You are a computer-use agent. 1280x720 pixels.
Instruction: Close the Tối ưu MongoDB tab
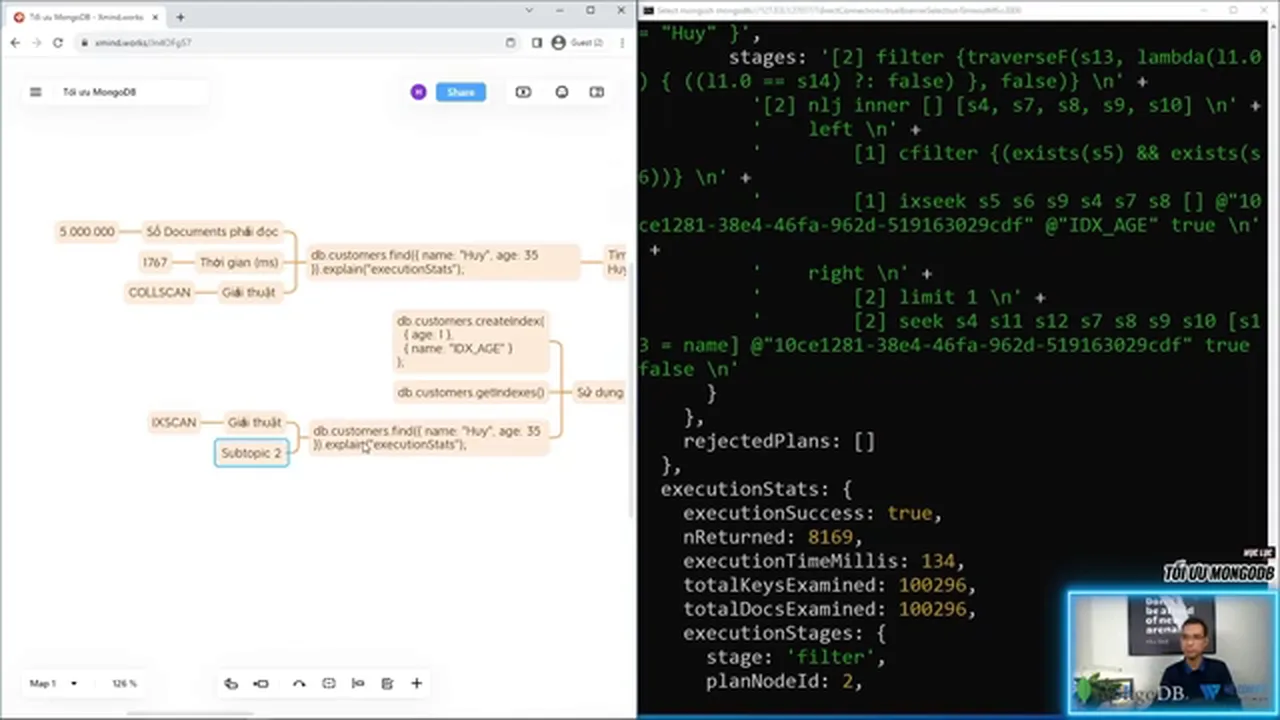click(154, 17)
